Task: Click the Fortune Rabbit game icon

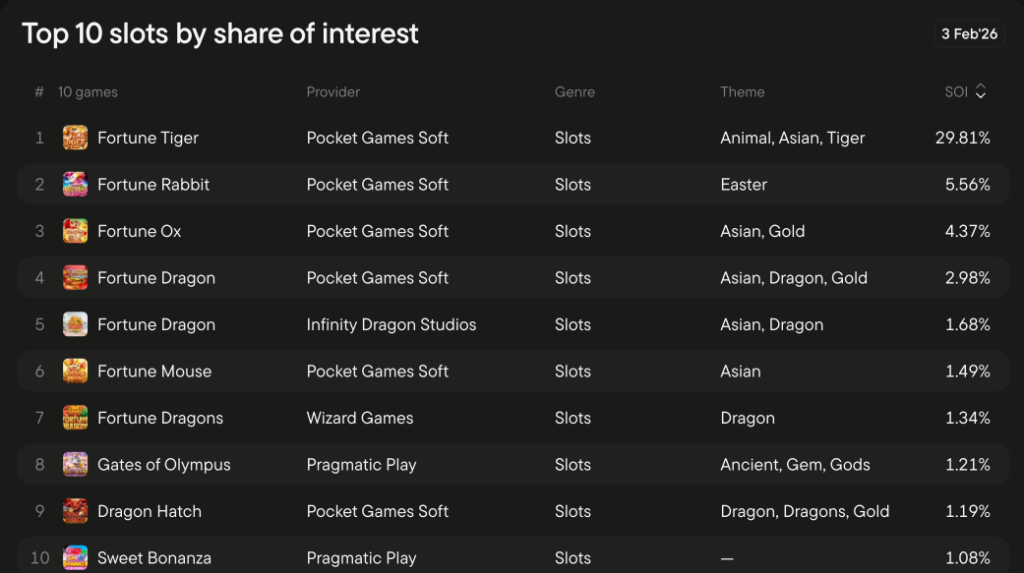Action: pyautogui.click(x=75, y=184)
